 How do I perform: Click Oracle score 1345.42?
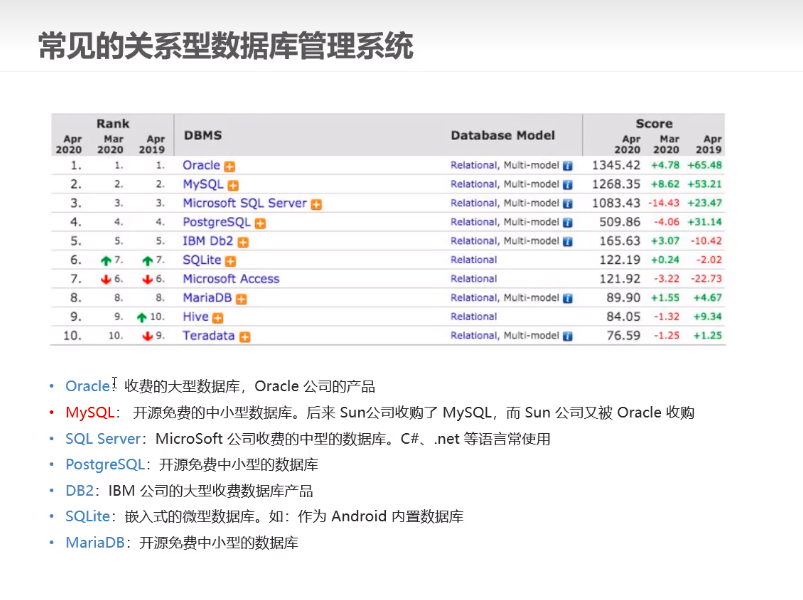pos(616,165)
